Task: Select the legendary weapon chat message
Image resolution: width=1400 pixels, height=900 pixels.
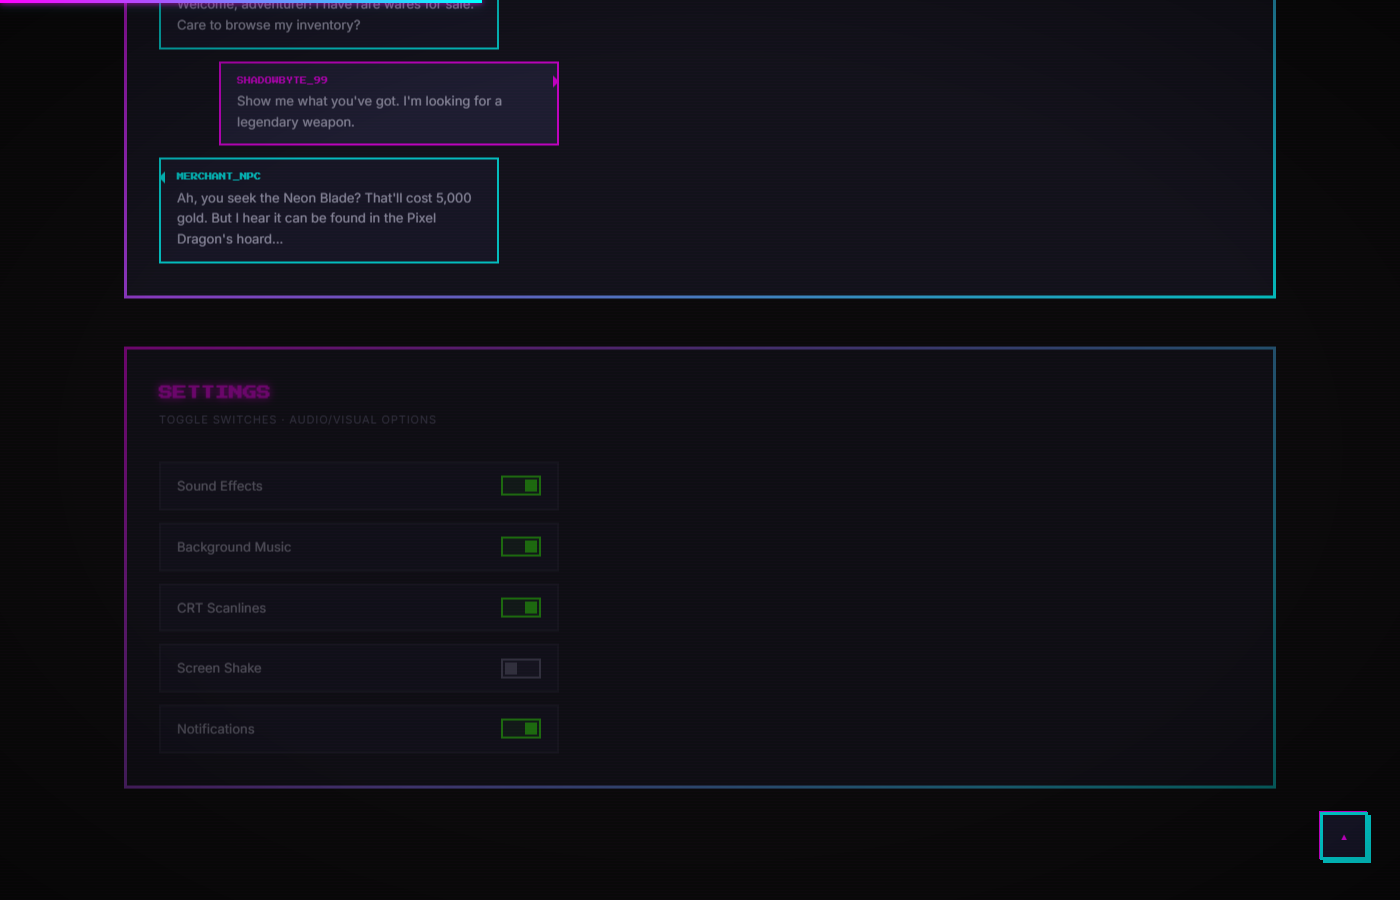Action: click(369, 111)
